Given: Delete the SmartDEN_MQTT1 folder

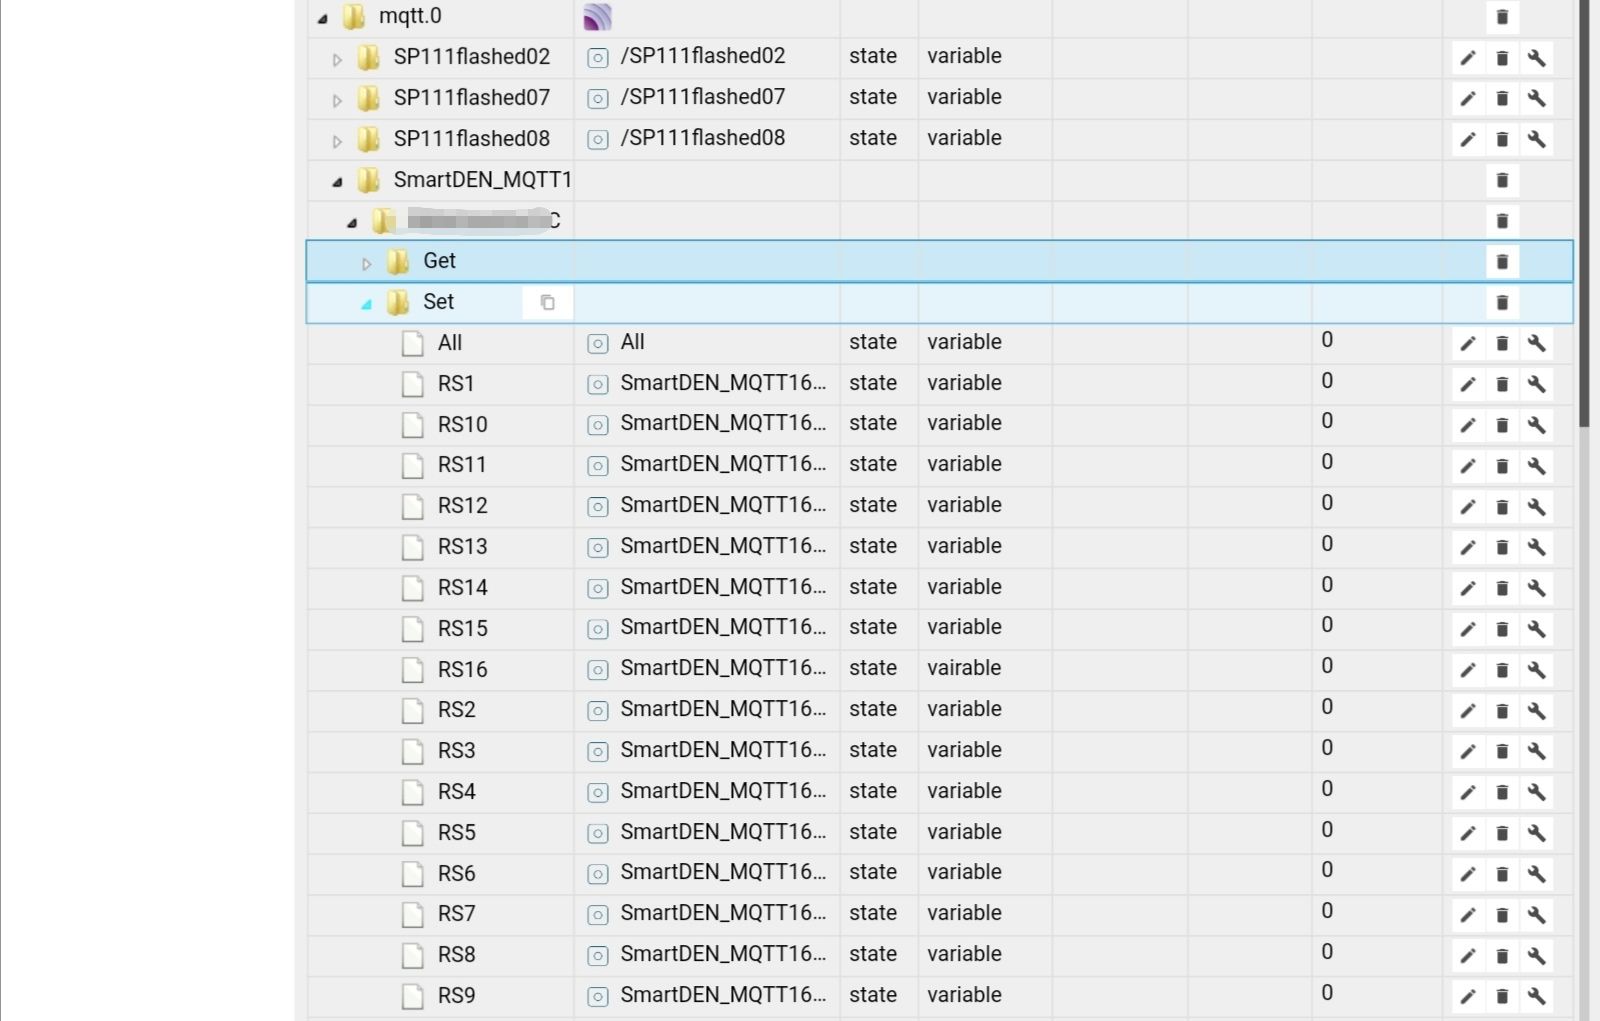Looking at the screenshot, I should tap(1502, 181).
